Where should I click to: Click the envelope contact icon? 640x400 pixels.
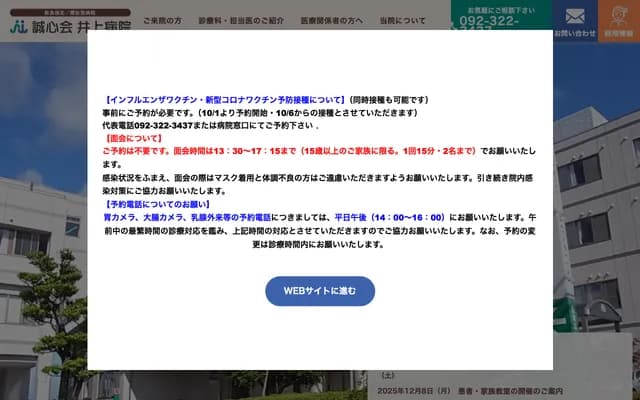pos(574,16)
